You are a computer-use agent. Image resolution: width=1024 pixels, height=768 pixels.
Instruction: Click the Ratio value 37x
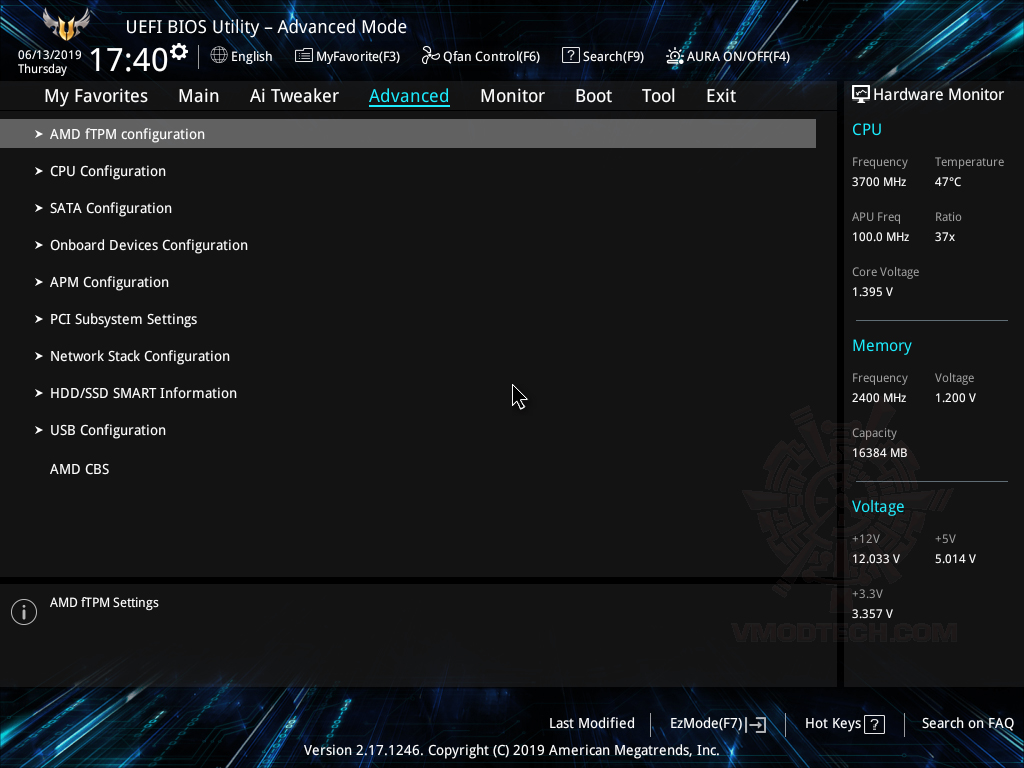click(944, 236)
